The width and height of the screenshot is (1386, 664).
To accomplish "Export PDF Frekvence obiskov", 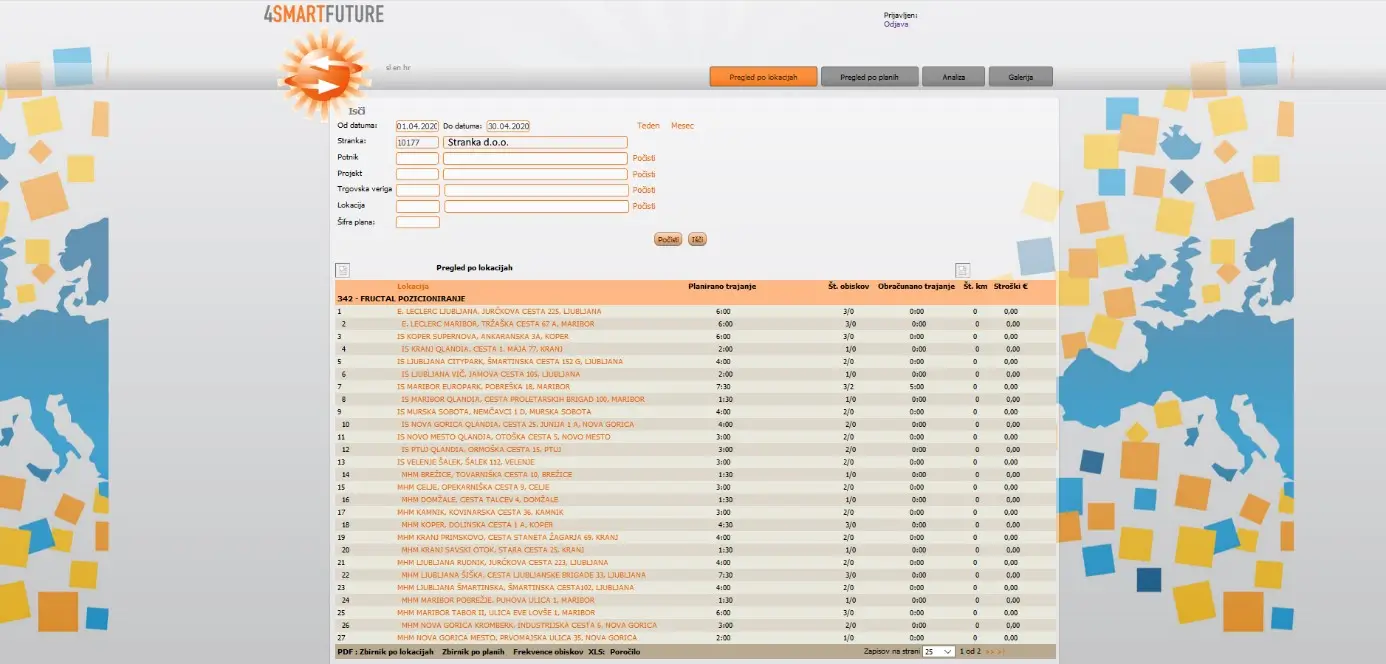I will point(548,652).
